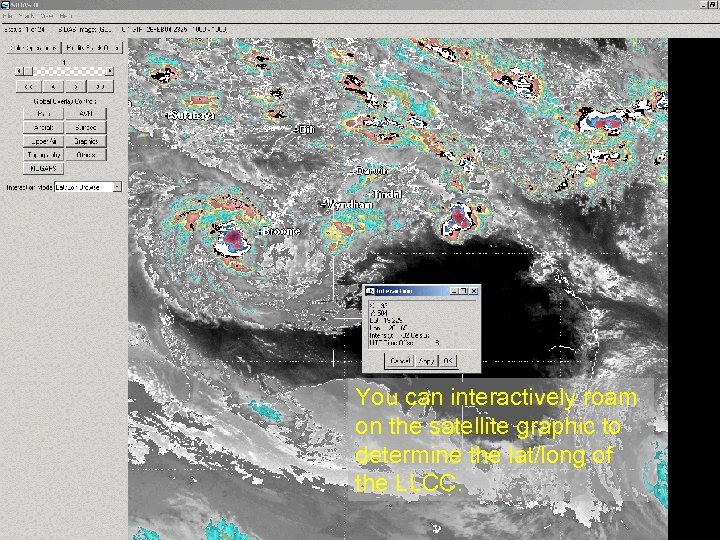Click Cancel in the Interaction dialog

point(400,361)
